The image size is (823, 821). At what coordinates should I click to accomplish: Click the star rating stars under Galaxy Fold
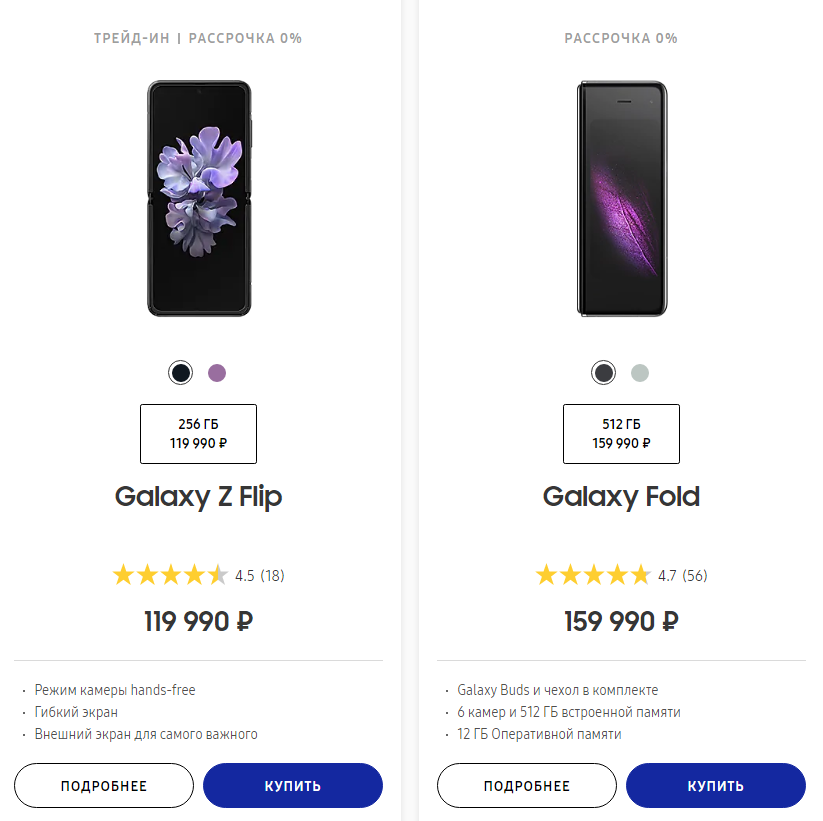[593, 574]
